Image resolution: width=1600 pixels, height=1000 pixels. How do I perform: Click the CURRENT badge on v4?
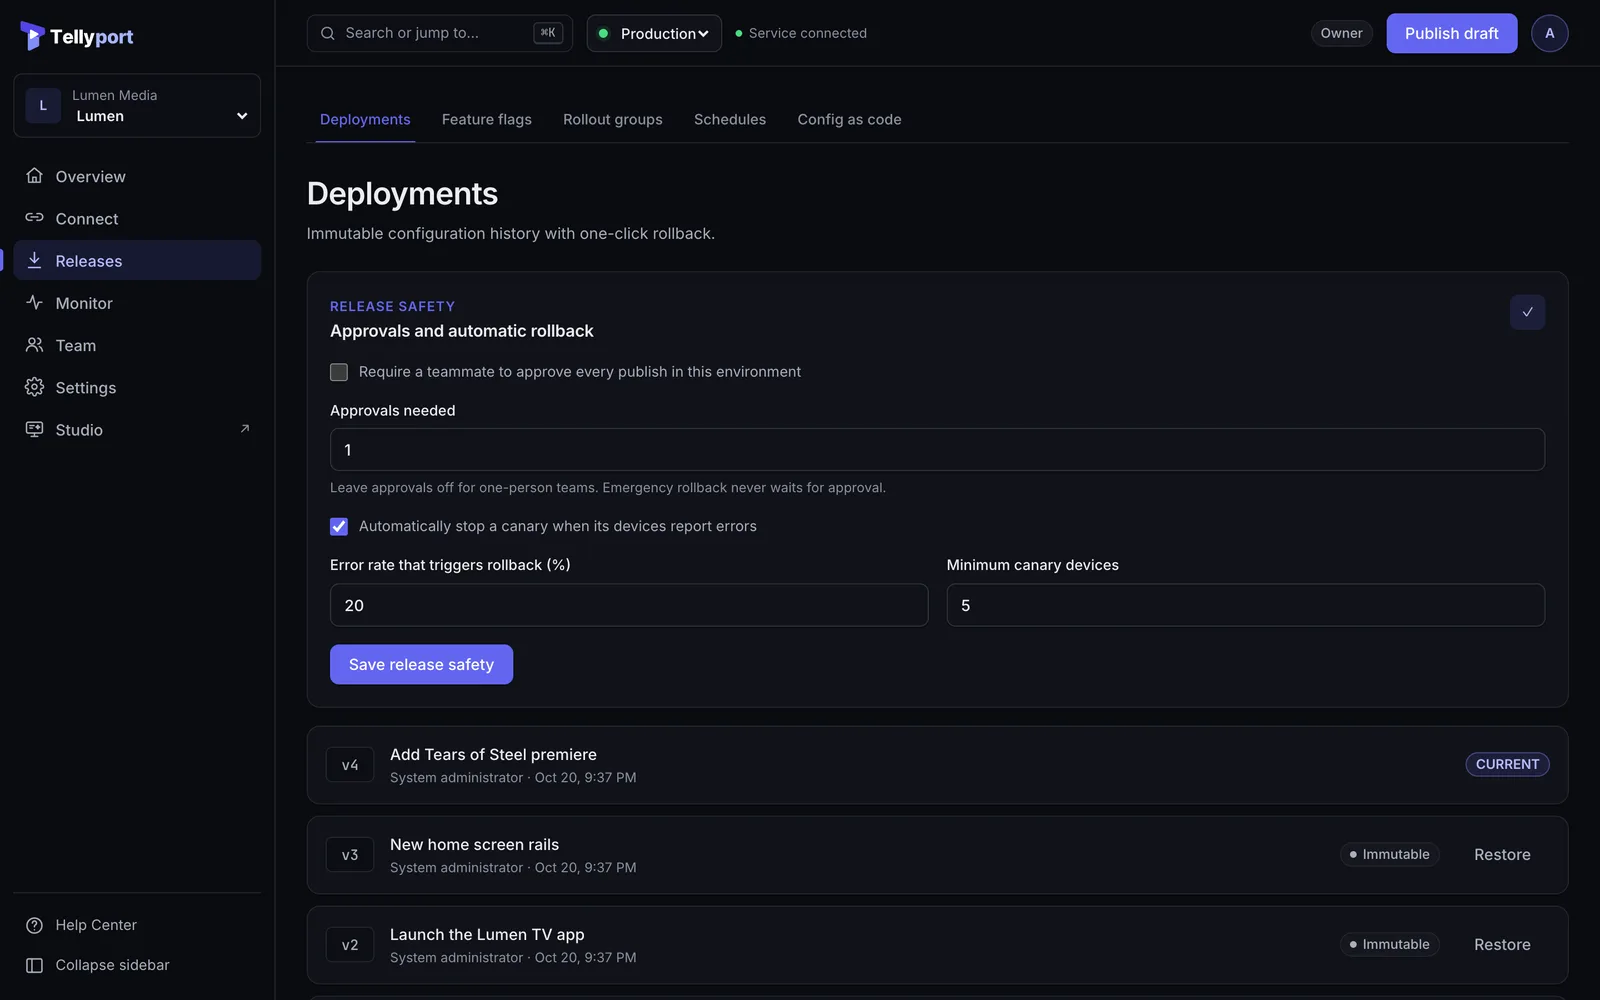pos(1507,764)
